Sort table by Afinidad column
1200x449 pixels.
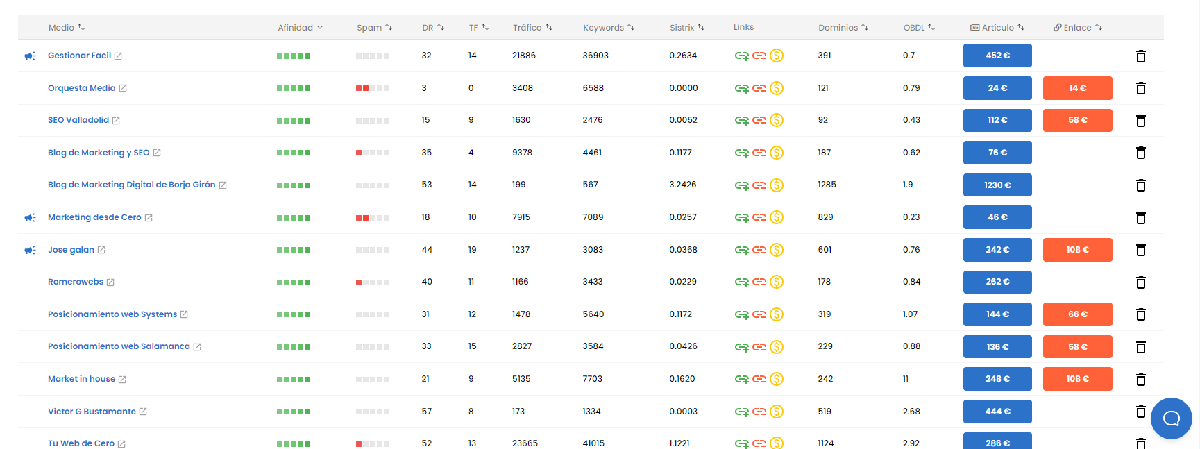click(x=300, y=27)
